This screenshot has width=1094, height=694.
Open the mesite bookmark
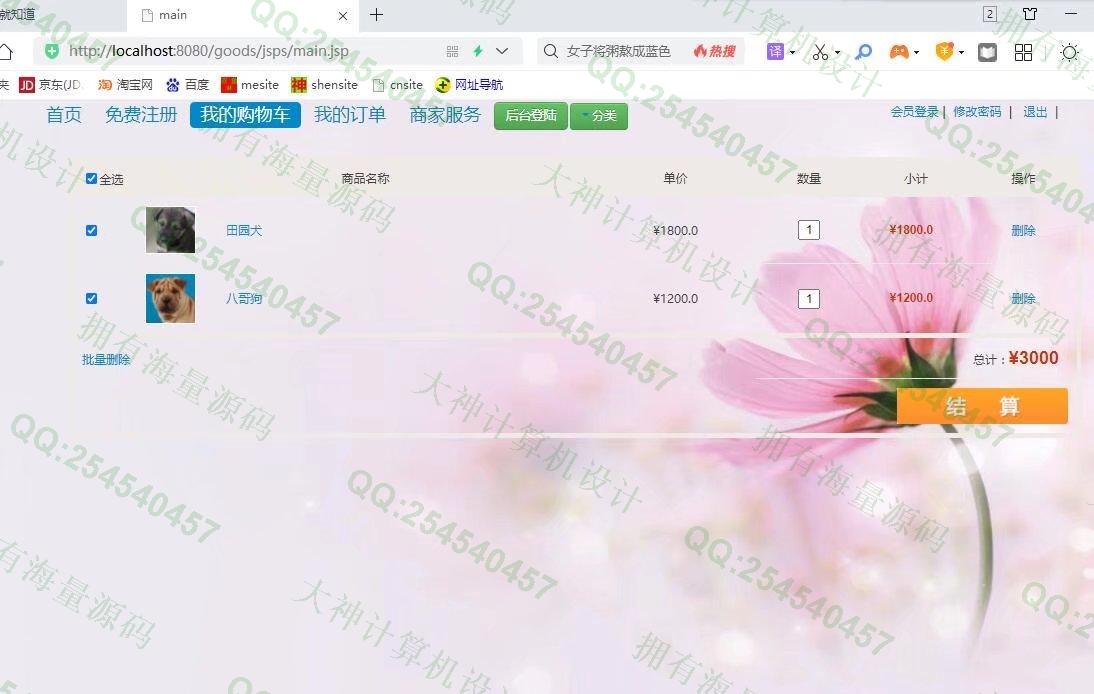tap(250, 85)
